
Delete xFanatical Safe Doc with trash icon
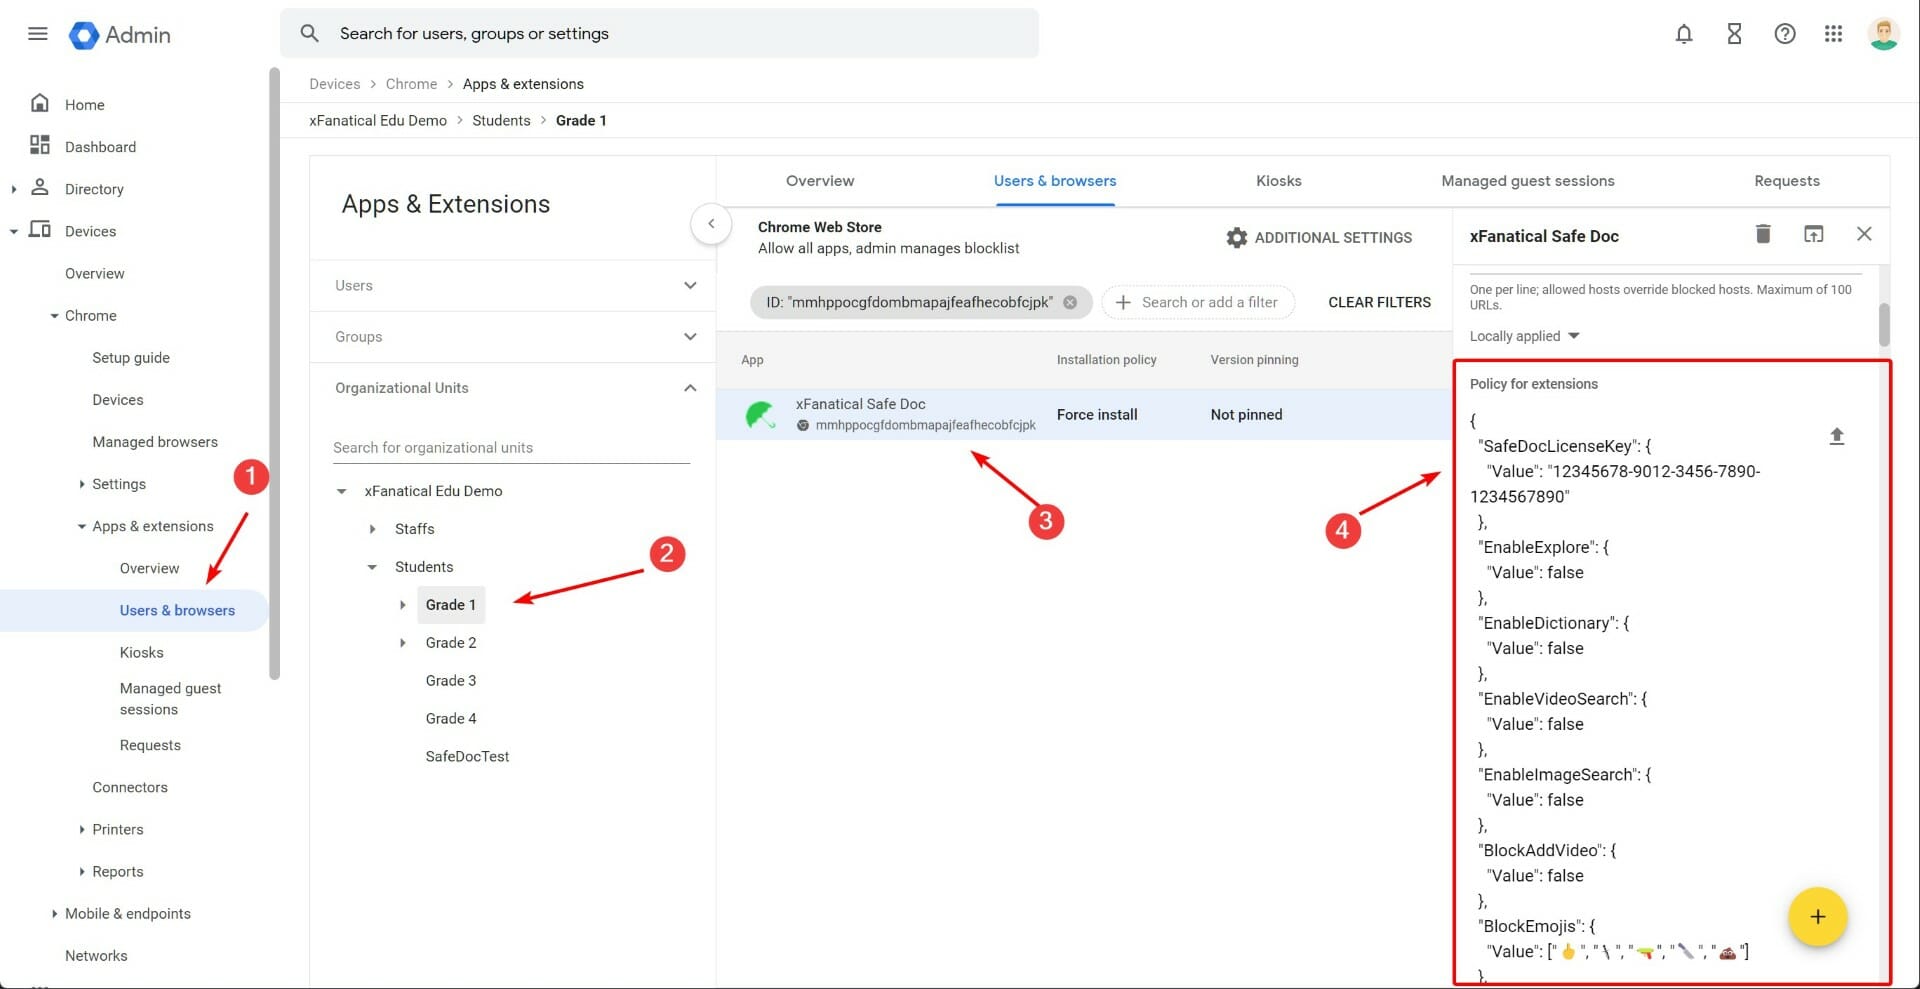[x=1763, y=233]
